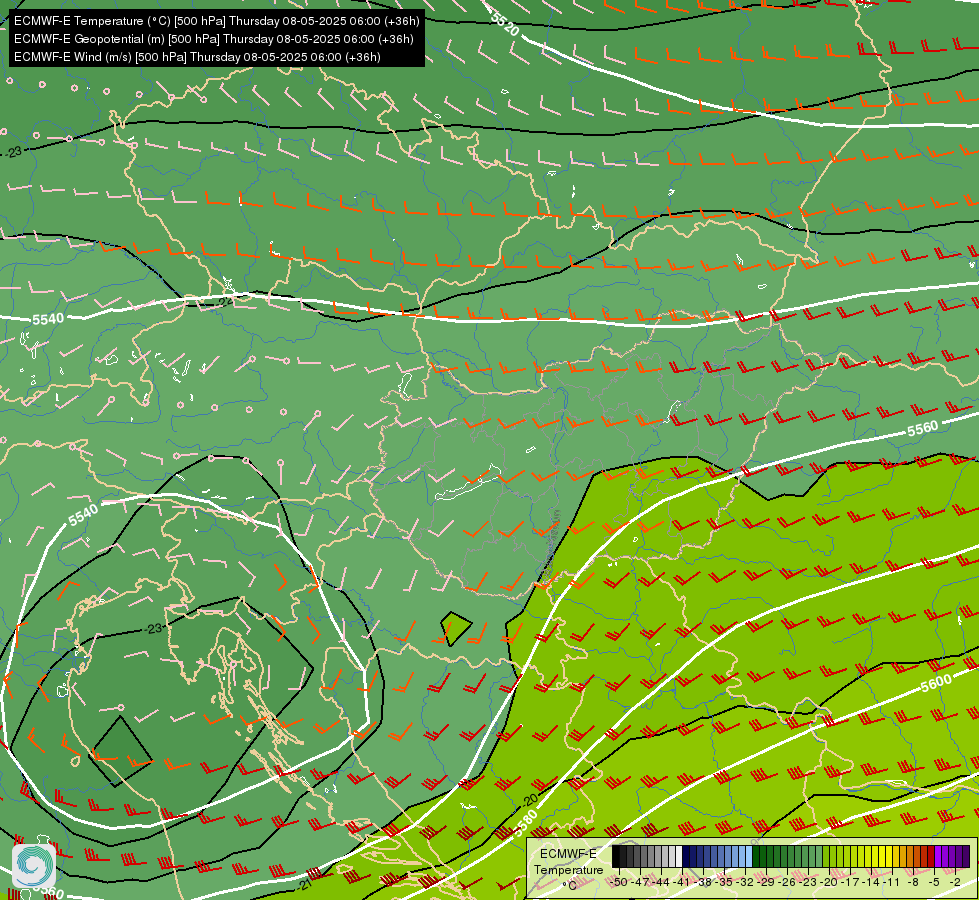Image resolution: width=979 pixels, height=900 pixels.
Task: Click the ECMWF-E legend title
Action: pyautogui.click(x=568, y=854)
